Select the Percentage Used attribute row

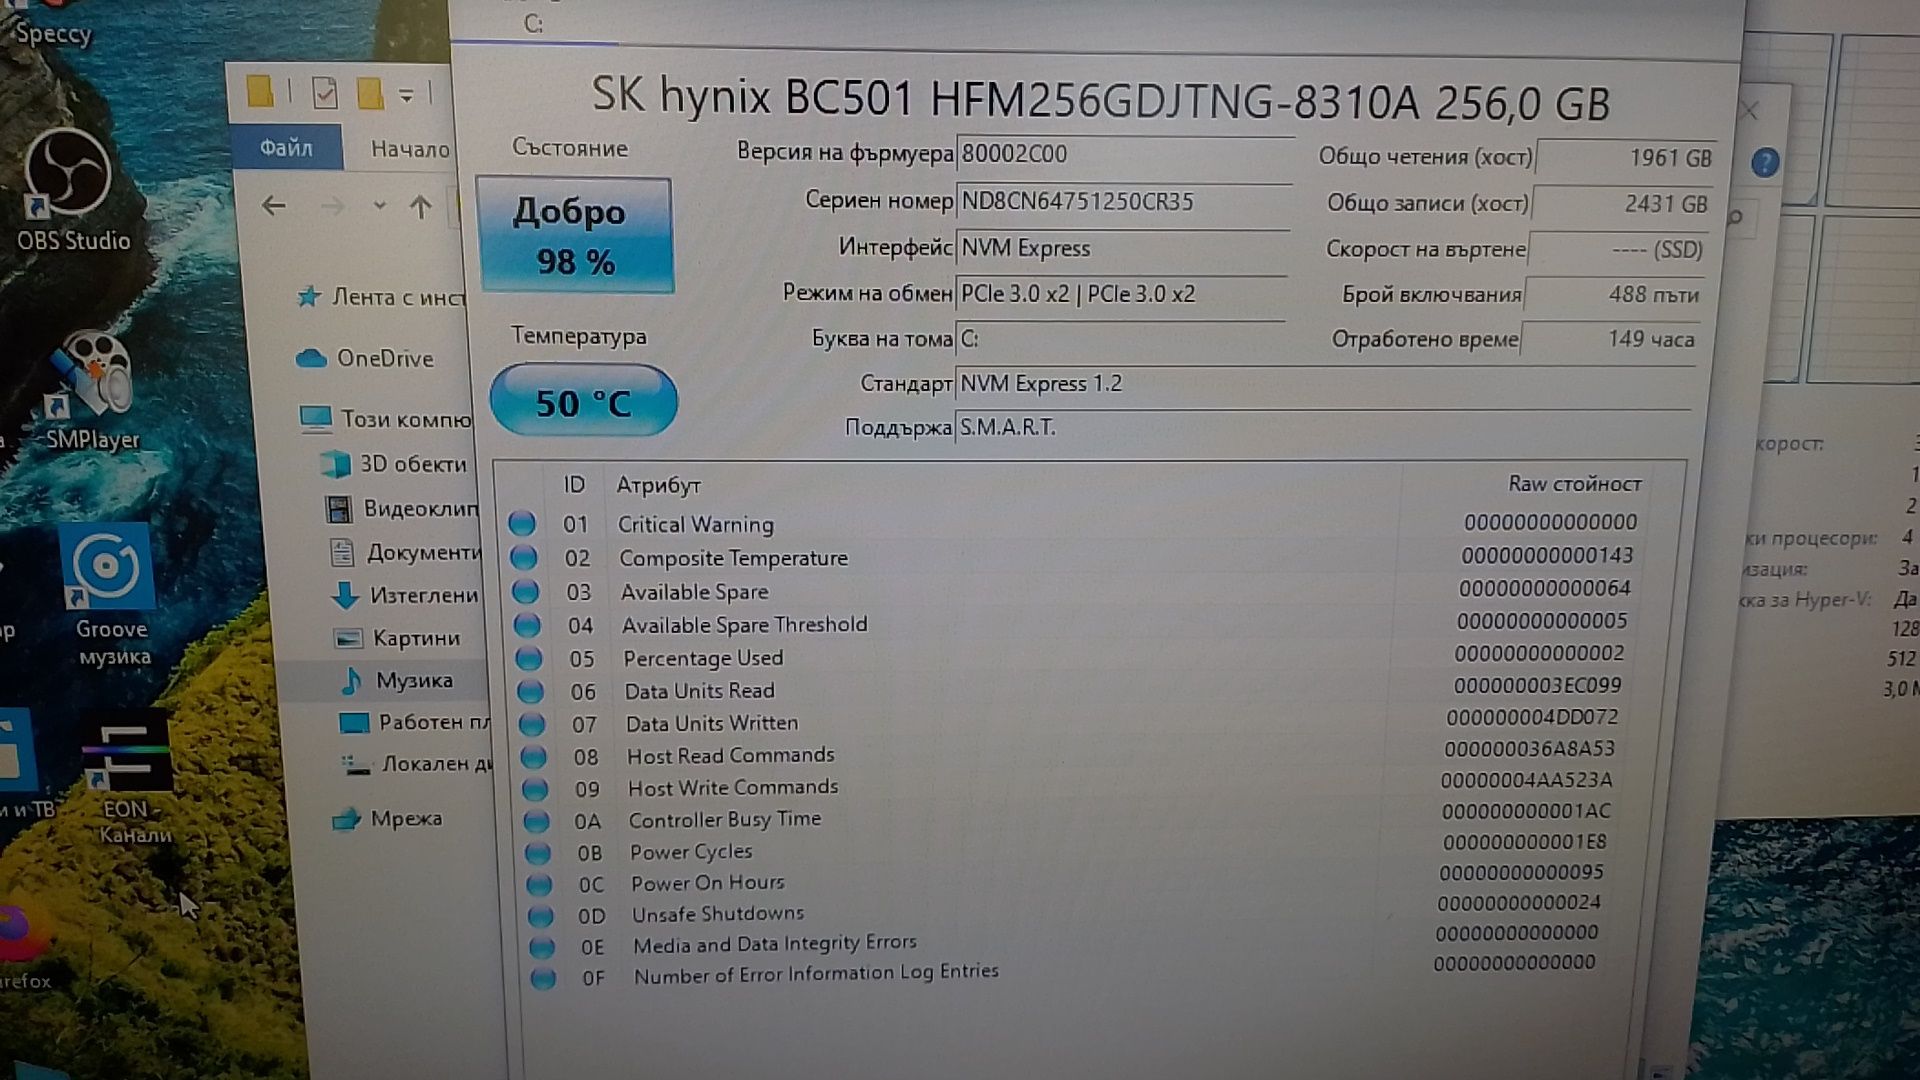(x=1072, y=657)
